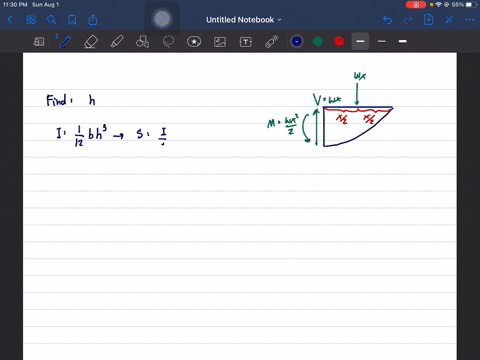
Task: Go back using the left chevron
Action: pyautogui.click(x=10, y=20)
